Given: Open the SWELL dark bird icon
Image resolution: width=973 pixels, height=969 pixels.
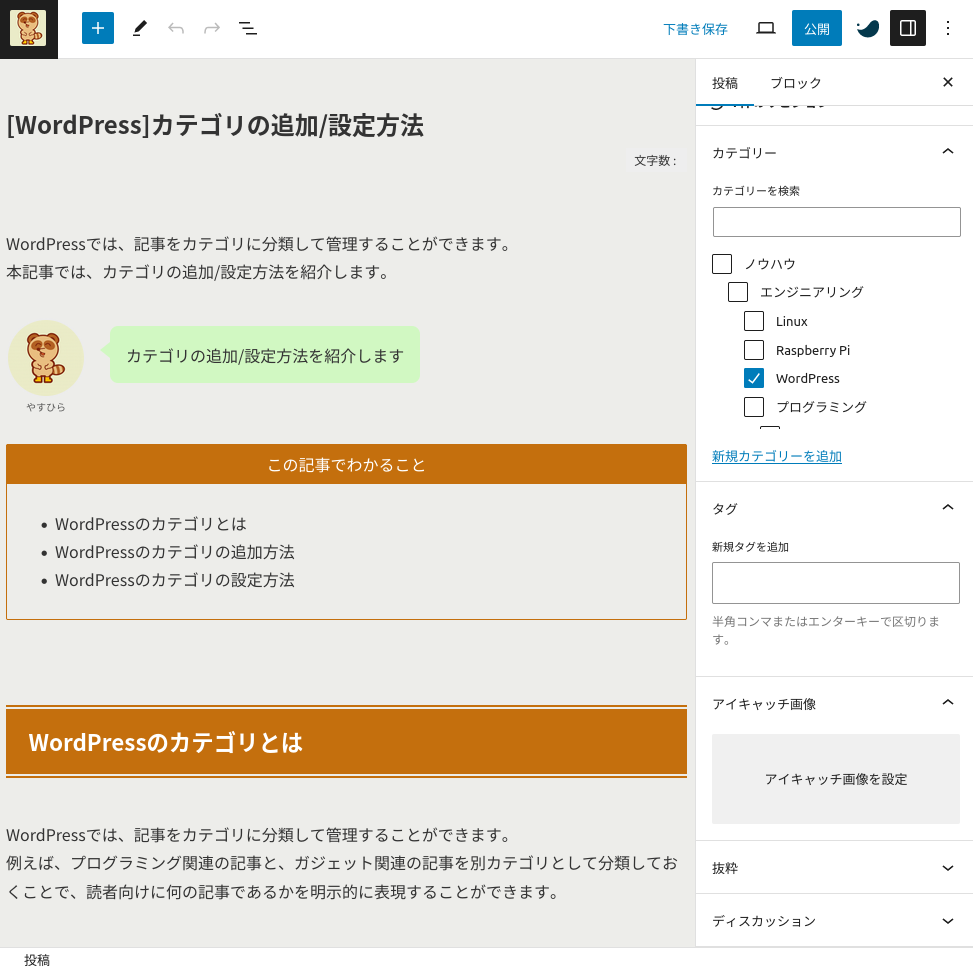Looking at the screenshot, I should coord(868,29).
